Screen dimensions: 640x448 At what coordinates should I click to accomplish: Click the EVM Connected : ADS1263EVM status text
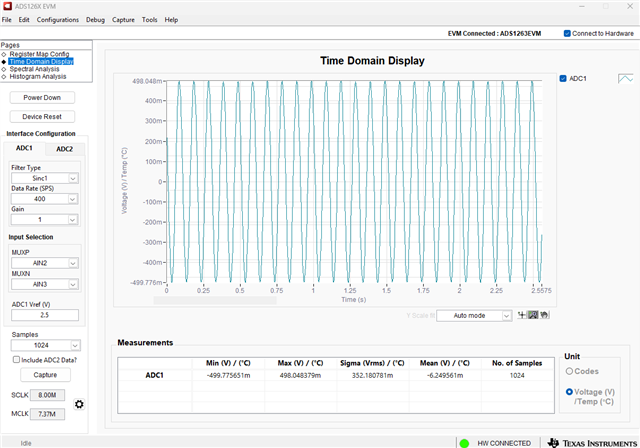click(494, 33)
